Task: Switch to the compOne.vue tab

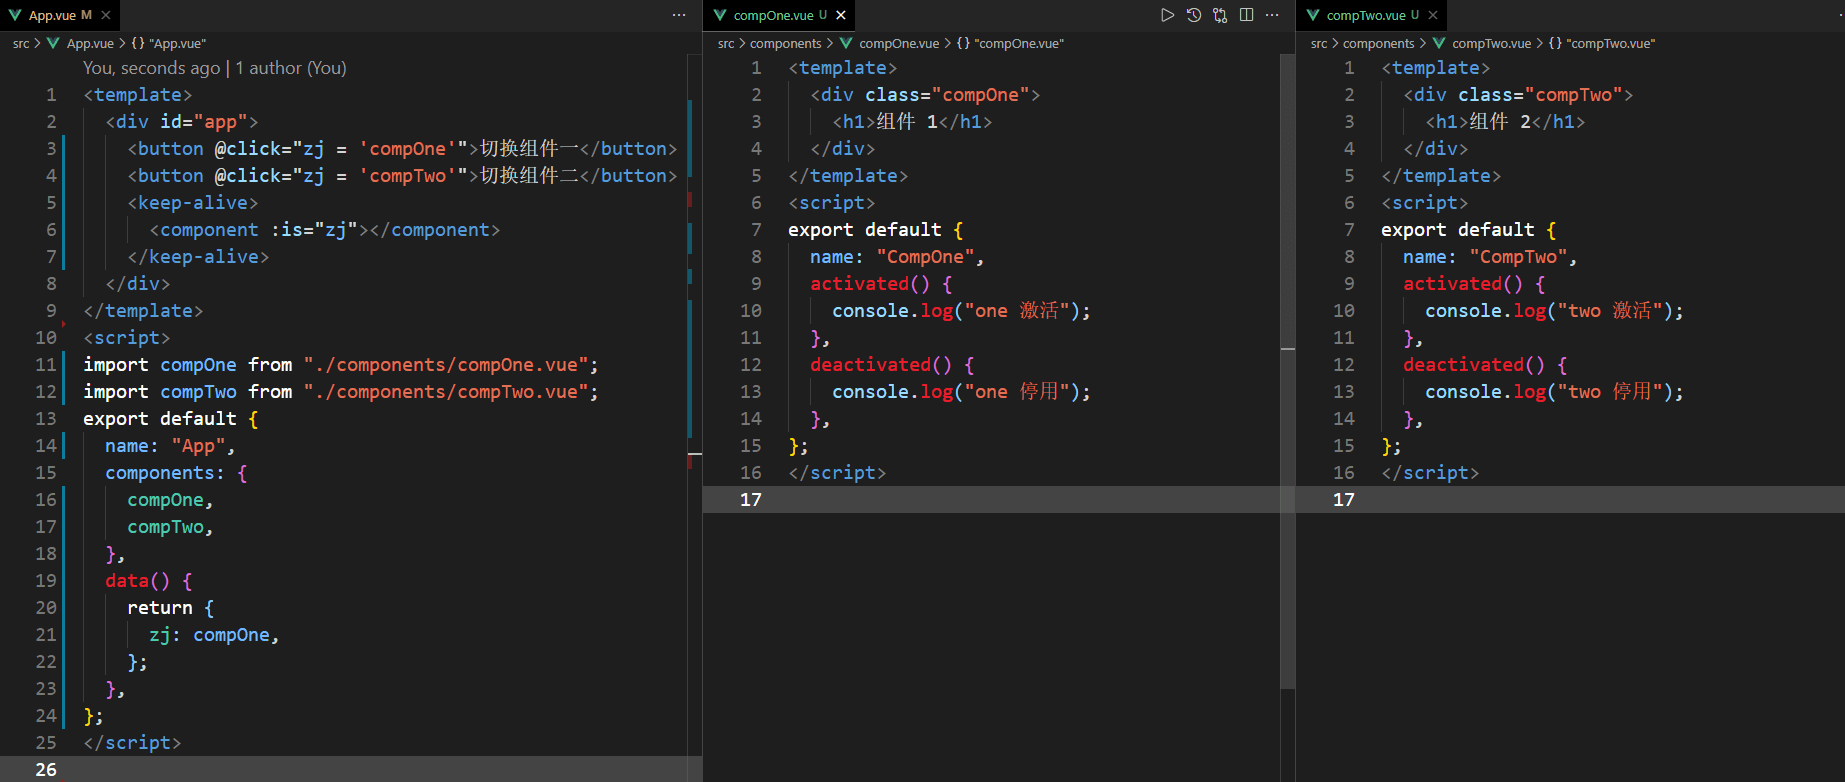Action: pos(780,15)
